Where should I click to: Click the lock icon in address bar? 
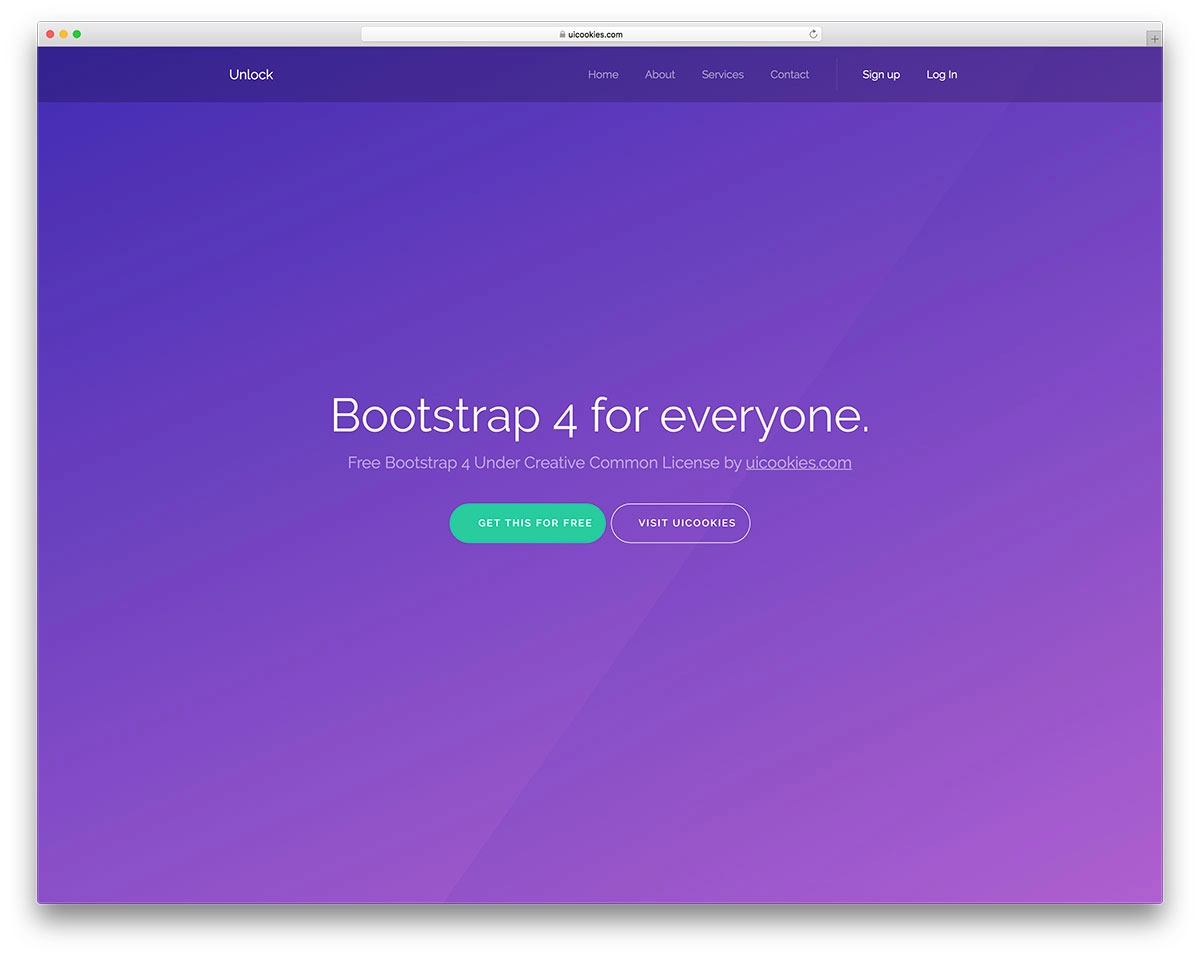coord(563,34)
